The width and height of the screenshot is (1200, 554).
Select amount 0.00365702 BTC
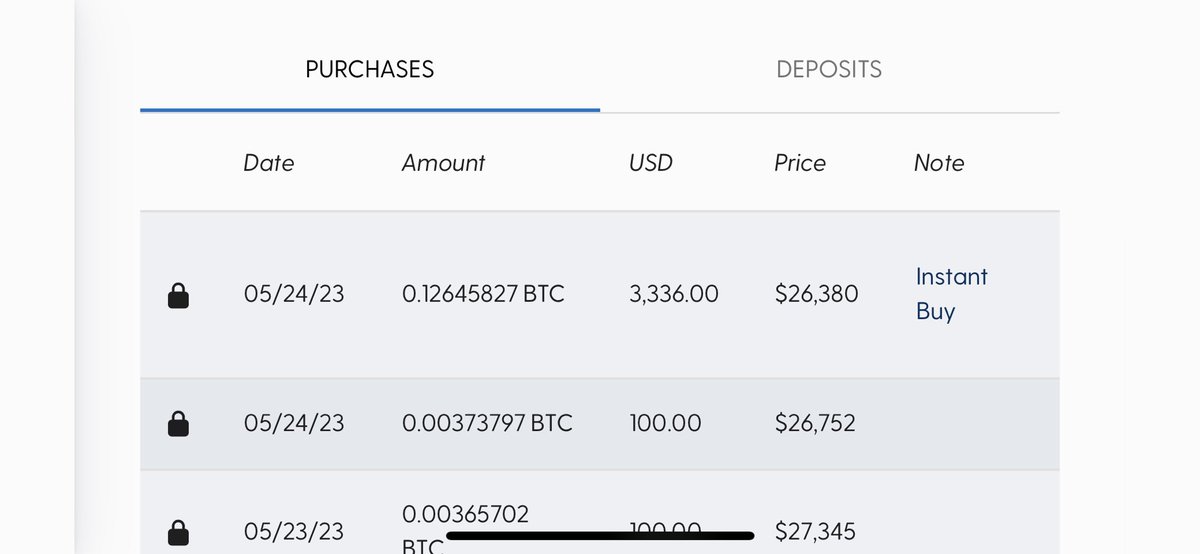465,531
